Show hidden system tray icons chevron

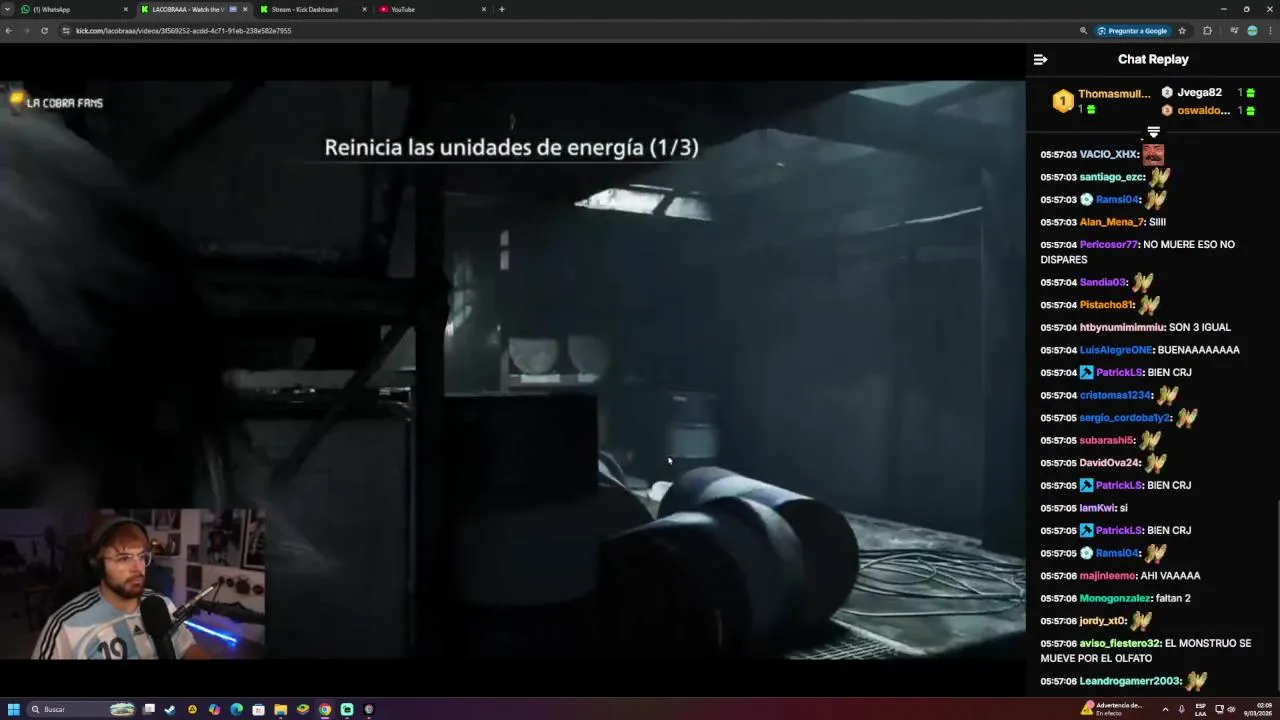(1165, 709)
